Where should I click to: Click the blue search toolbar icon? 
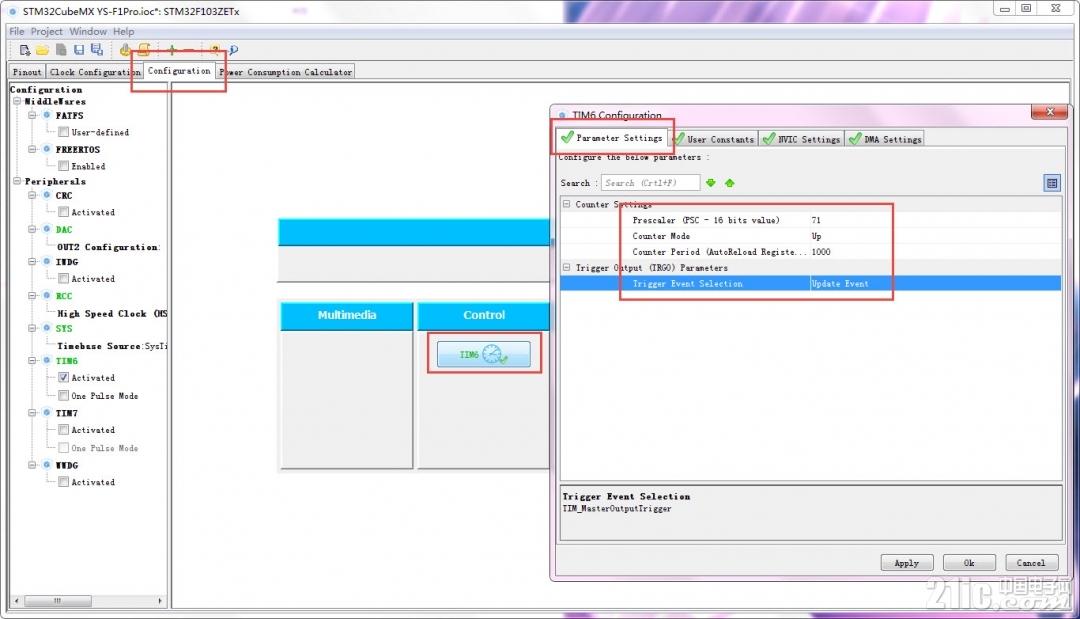pos(233,50)
